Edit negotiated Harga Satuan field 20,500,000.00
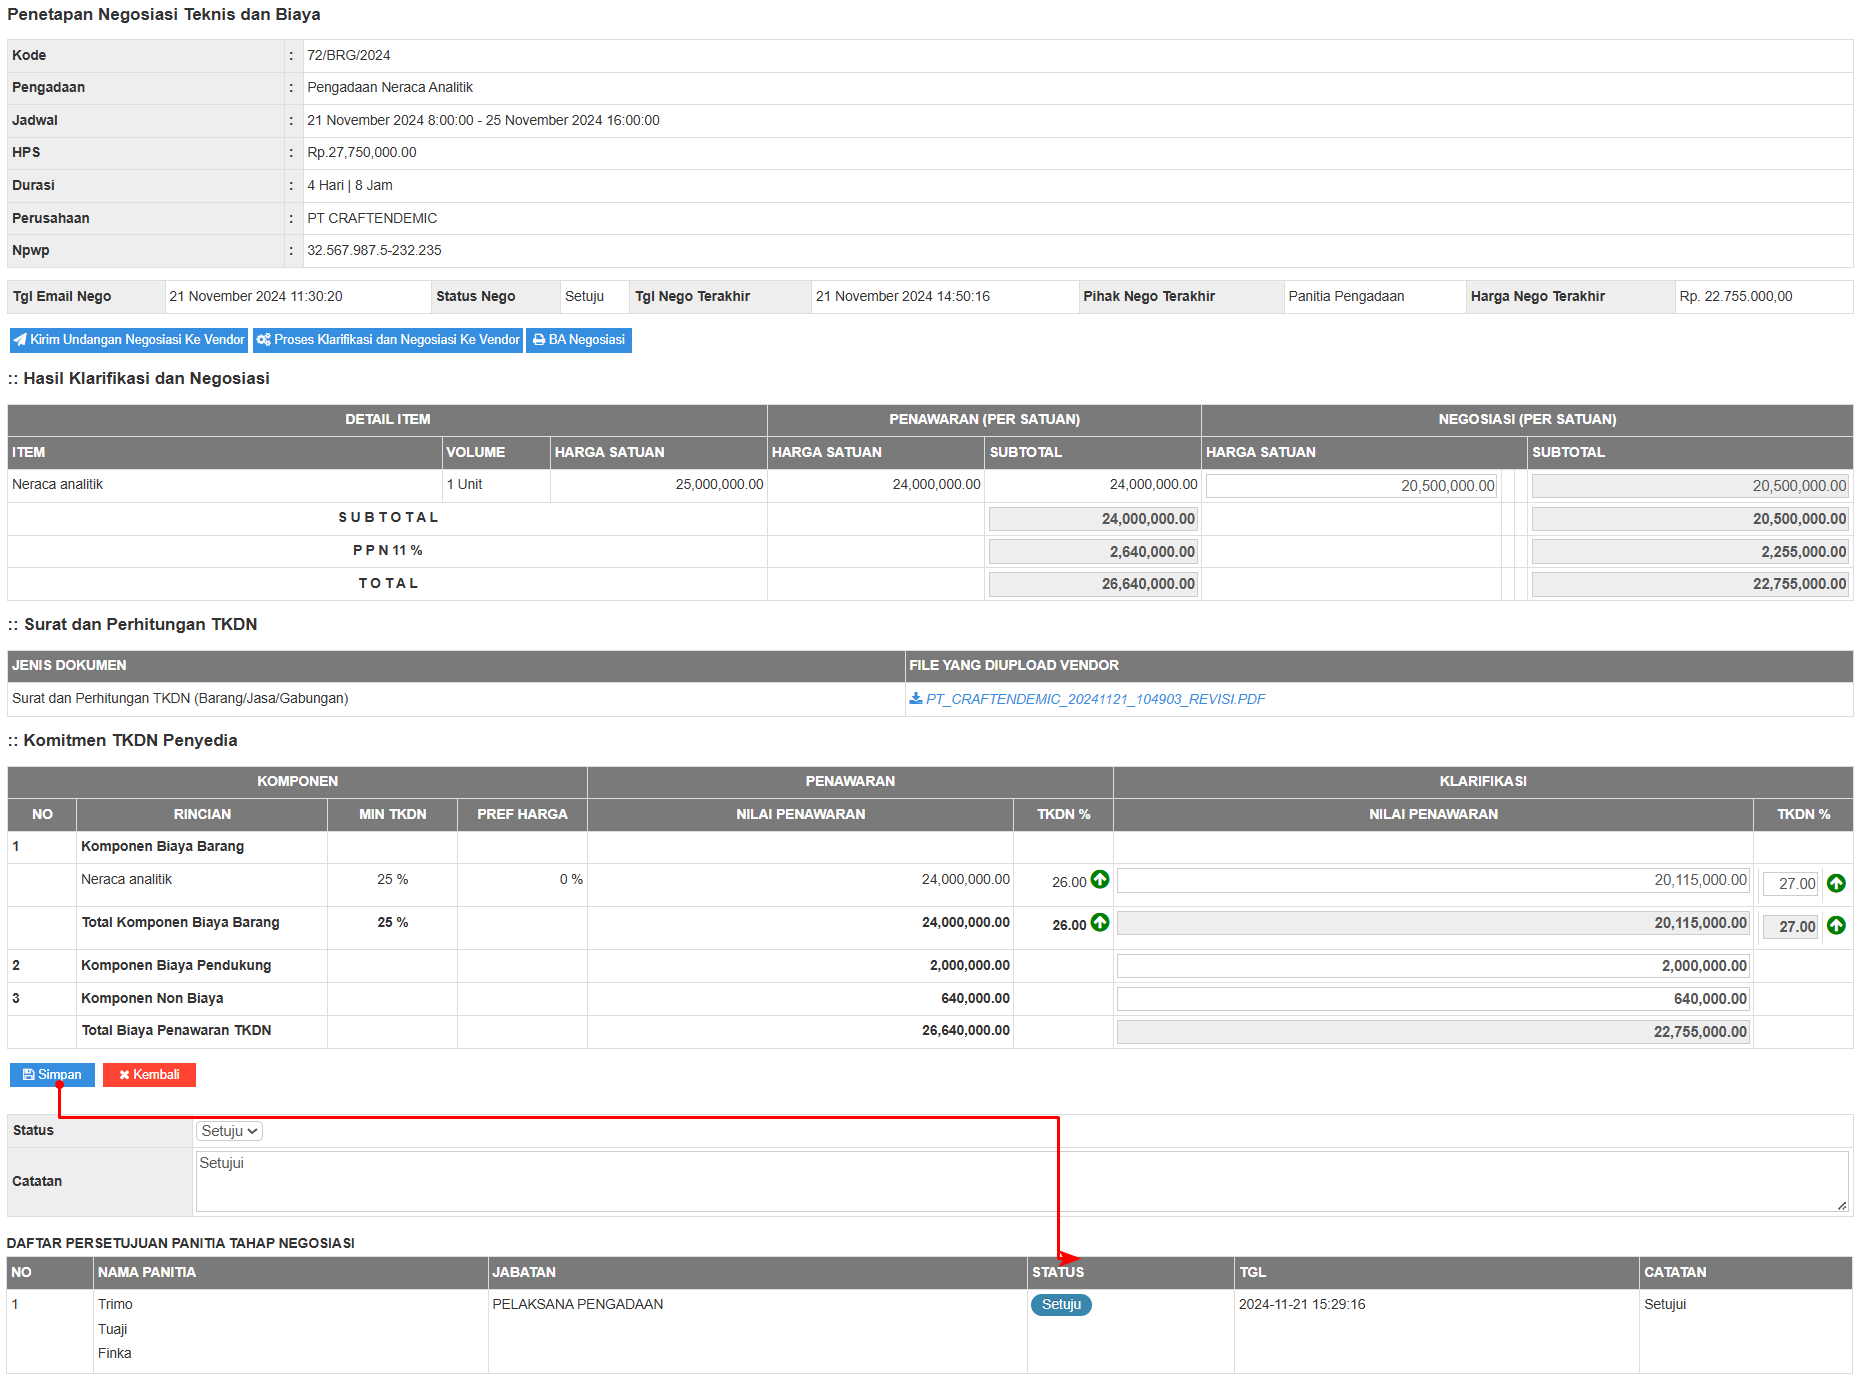The image size is (1859, 1378). click(1350, 486)
